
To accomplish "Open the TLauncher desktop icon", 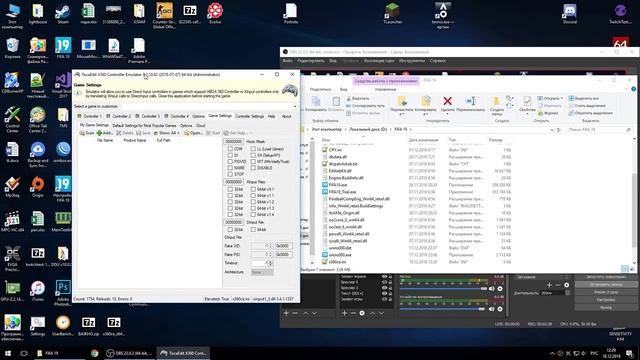I will [x=393, y=13].
